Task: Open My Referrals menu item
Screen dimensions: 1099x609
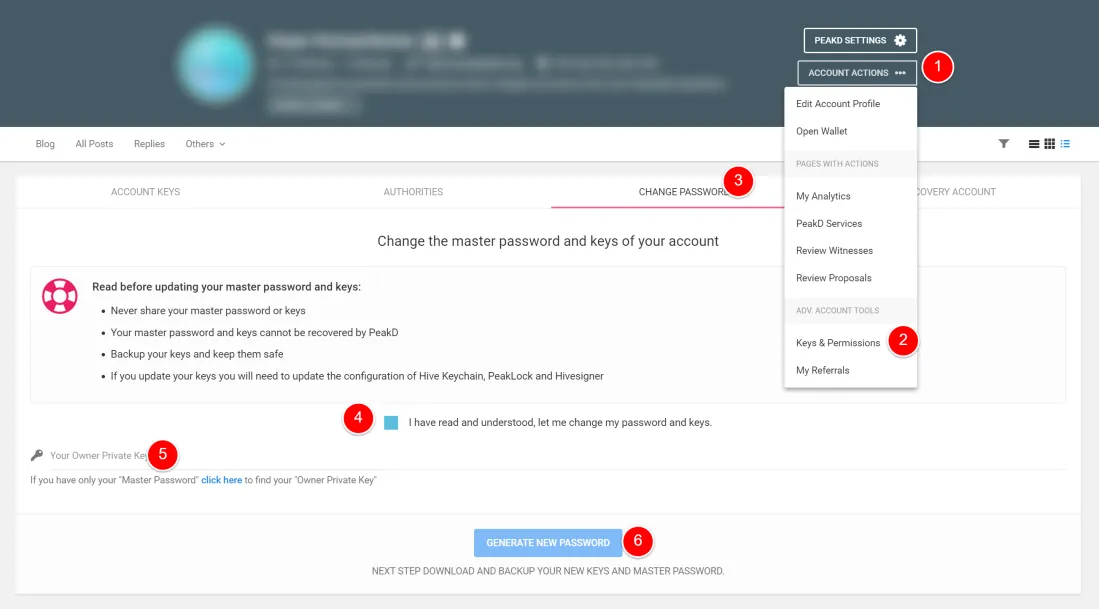Action: (822, 370)
